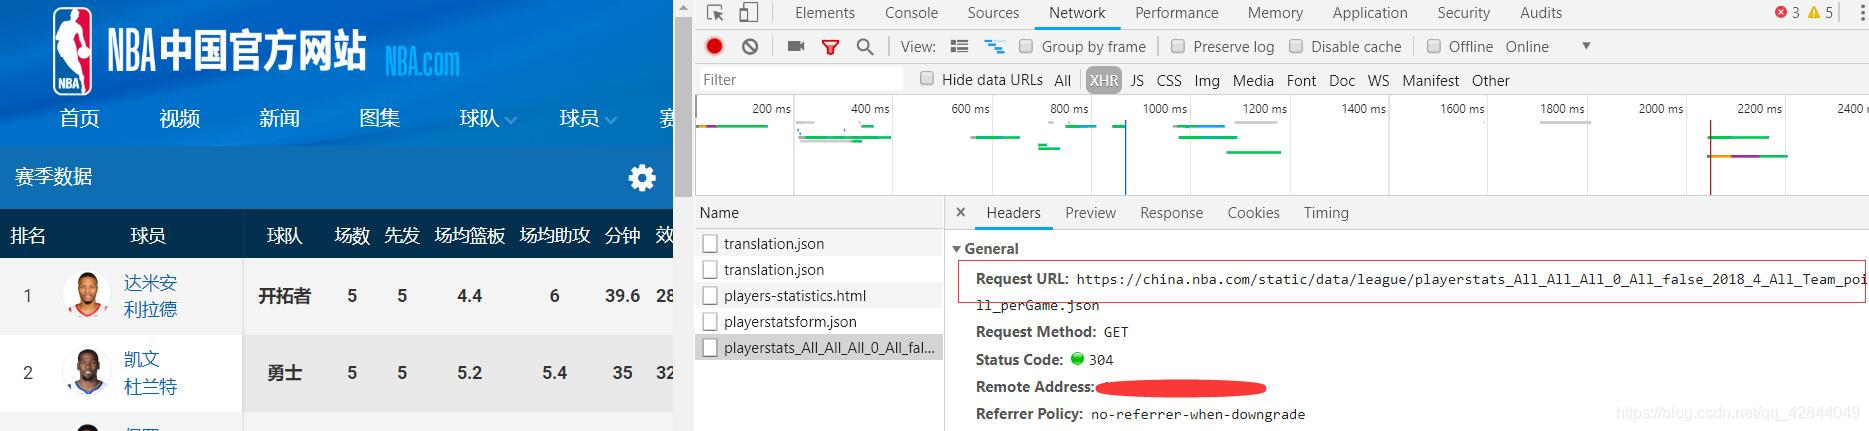This screenshot has height=431, width=1869.
Task: Open the 新闻 navigation link
Action: (x=280, y=118)
